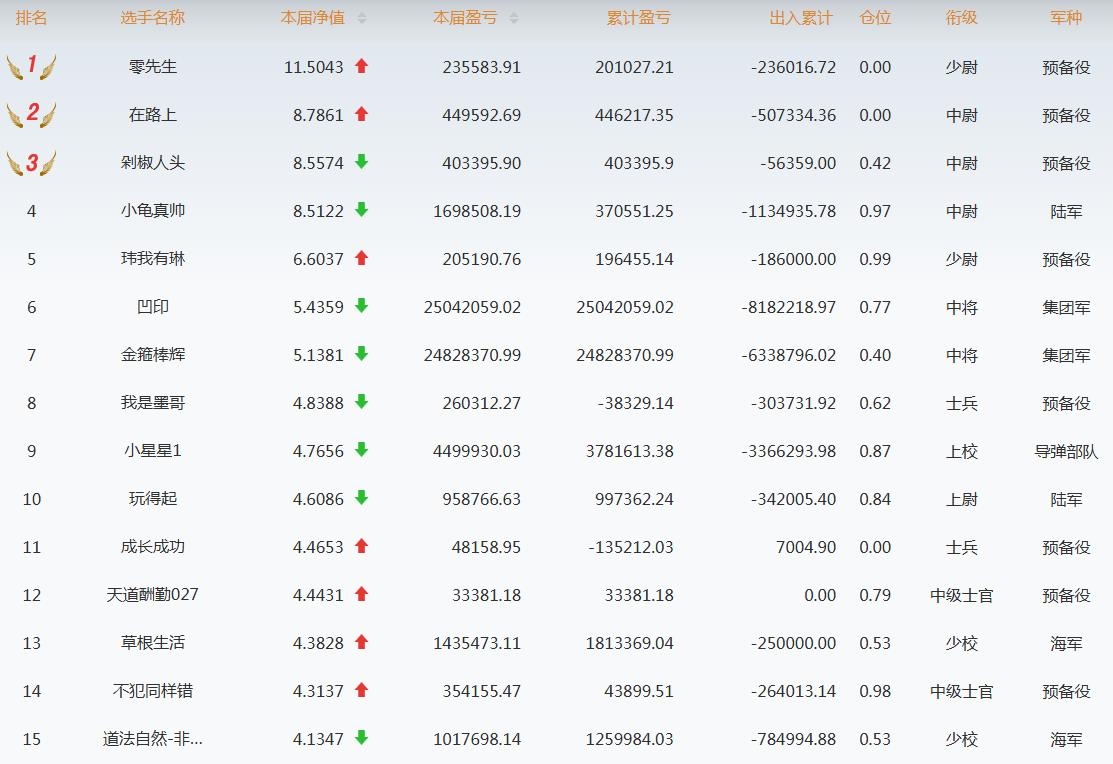Viewport: 1113px width, 764px height.
Task: Click the green down arrow beside 8.5574
Action: pos(362,162)
